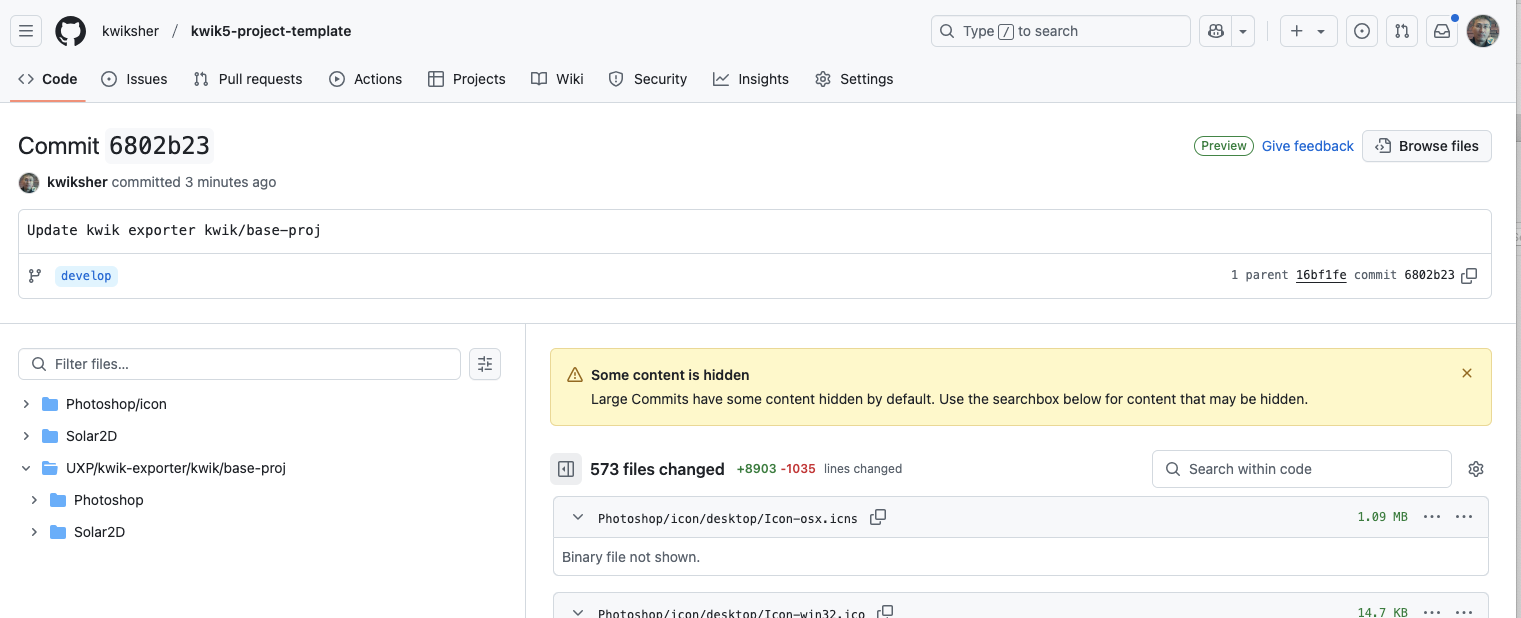Open the user profile avatar menu
Image resolution: width=1521 pixels, height=618 pixels.
click(x=1483, y=31)
